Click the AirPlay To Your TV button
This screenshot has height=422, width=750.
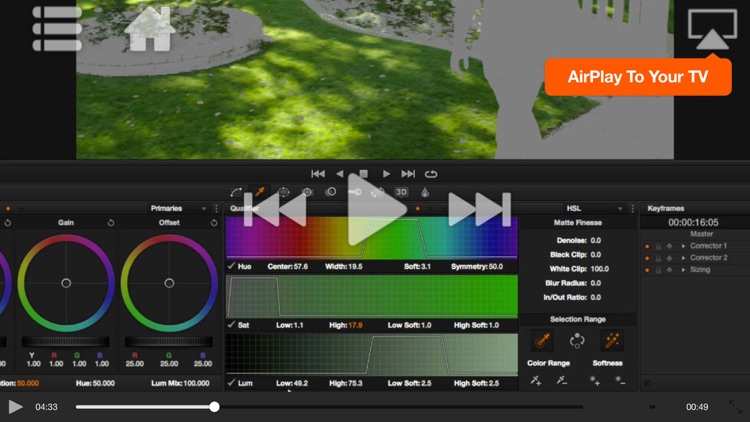pos(638,77)
